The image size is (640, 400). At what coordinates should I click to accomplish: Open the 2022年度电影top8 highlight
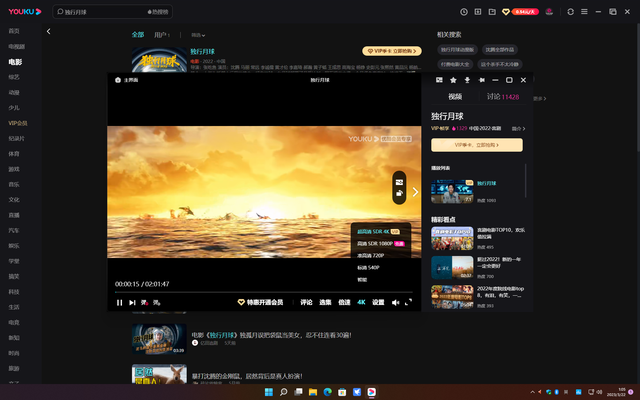point(452,297)
